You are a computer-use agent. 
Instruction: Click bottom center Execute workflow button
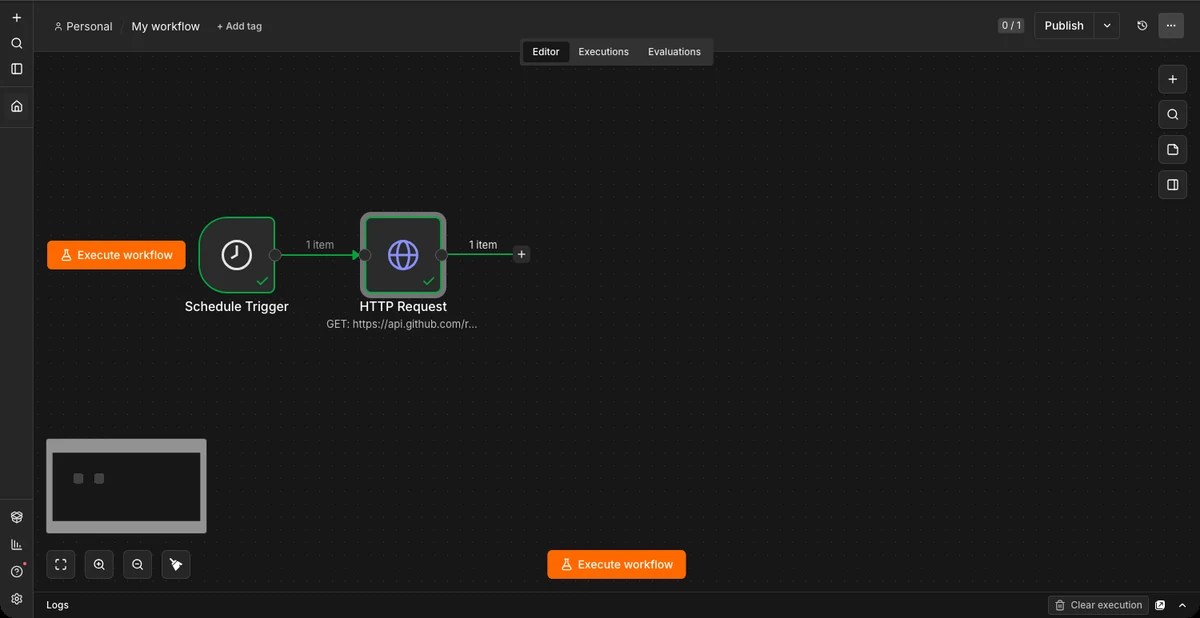[617, 565]
